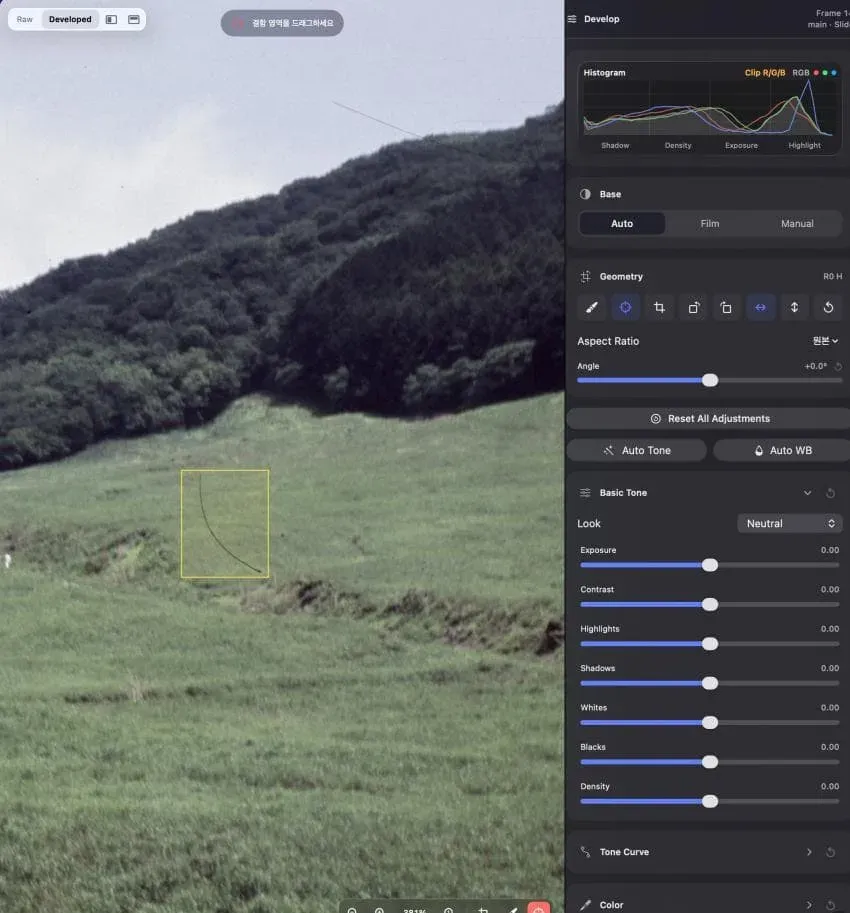Switch to top-bottom split view
850x913 pixels.
pos(134,19)
